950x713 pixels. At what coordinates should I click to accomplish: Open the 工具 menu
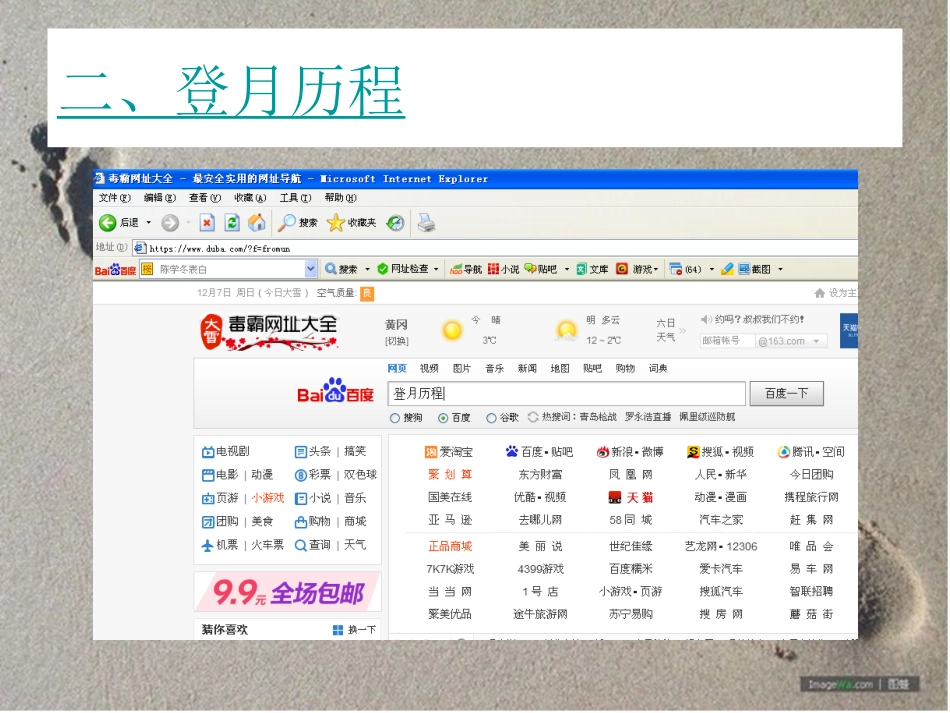pyautogui.click(x=296, y=198)
